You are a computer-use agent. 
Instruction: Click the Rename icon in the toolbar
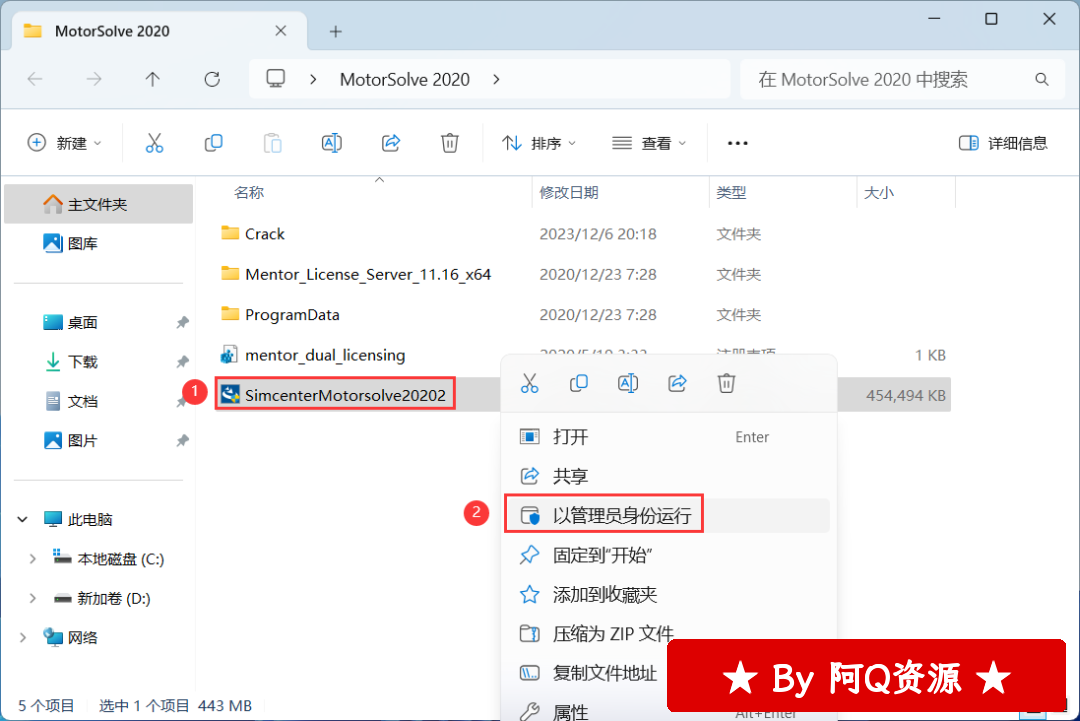coord(331,143)
